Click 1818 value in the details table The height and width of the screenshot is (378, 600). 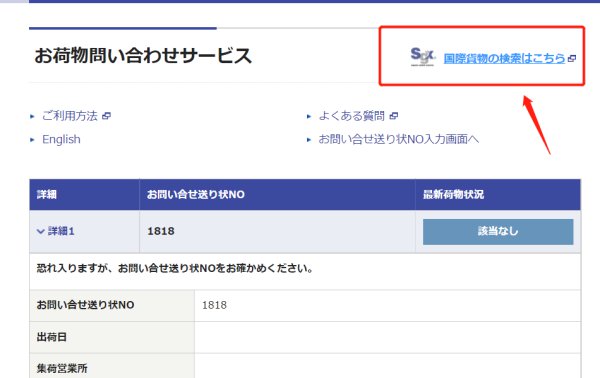214,305
